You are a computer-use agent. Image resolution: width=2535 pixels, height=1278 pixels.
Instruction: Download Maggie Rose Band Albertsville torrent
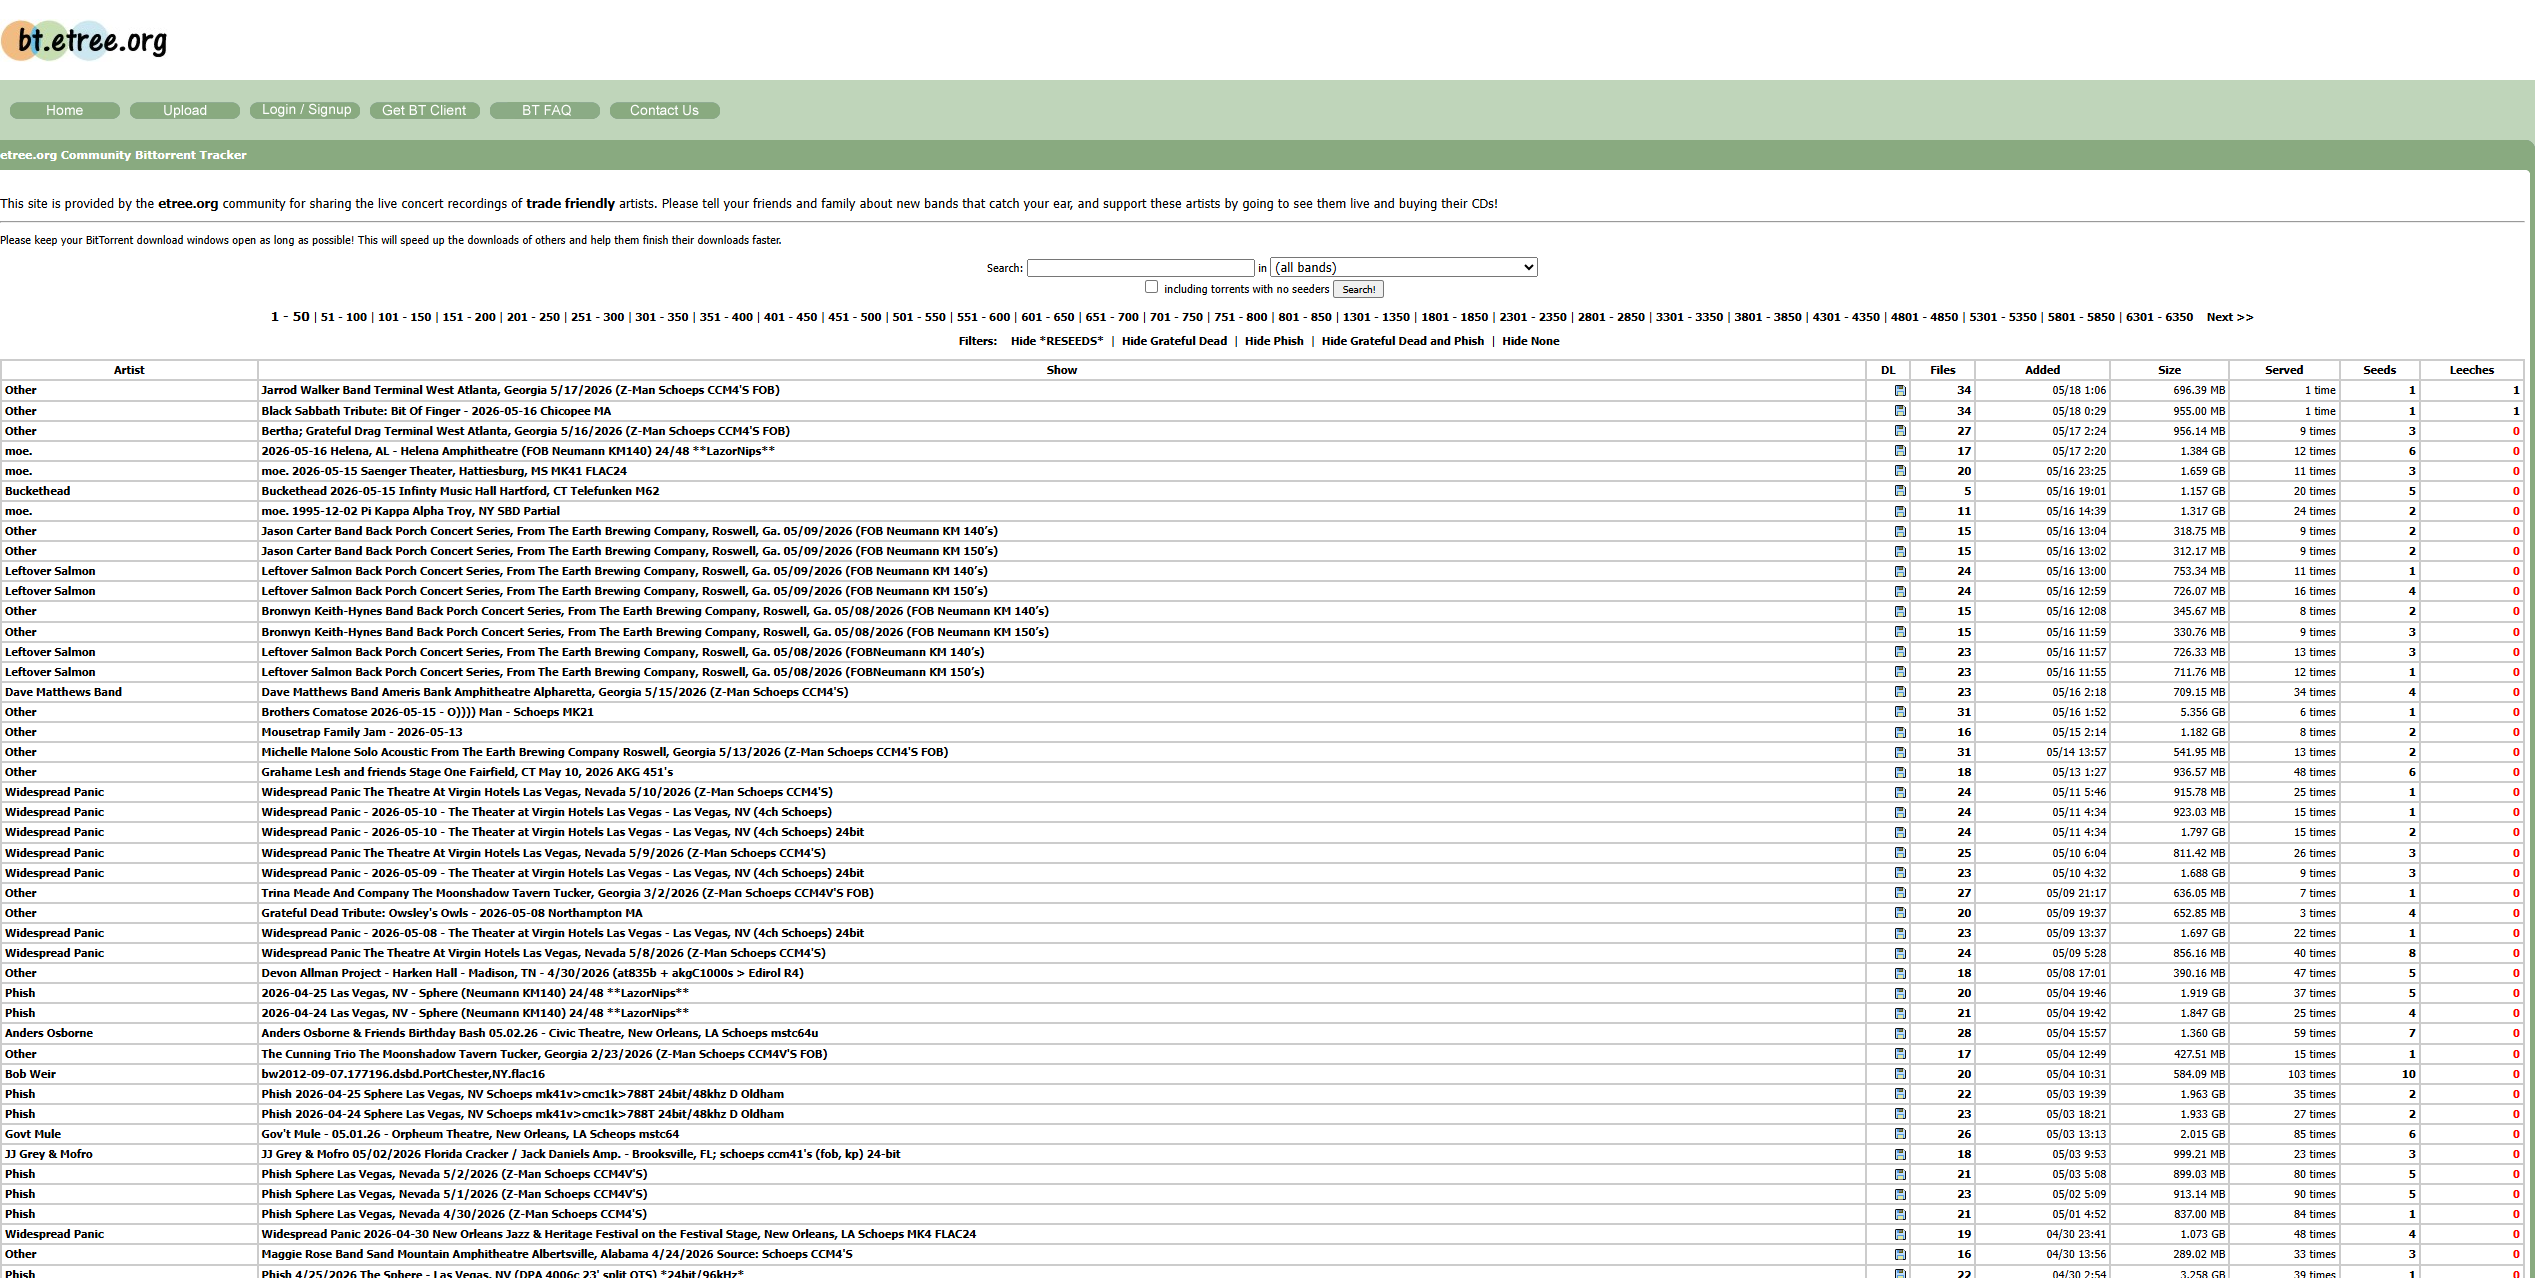1900,1254
